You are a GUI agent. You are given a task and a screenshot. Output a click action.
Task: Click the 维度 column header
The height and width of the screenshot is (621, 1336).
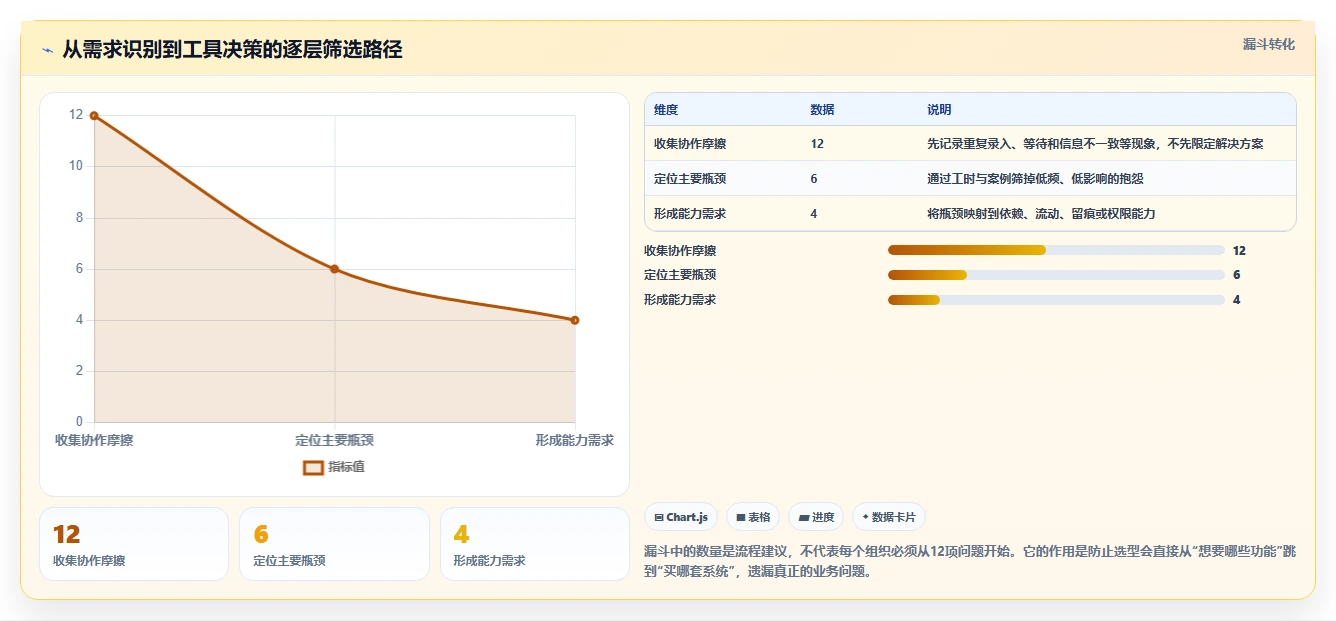(x=666, y=110)
